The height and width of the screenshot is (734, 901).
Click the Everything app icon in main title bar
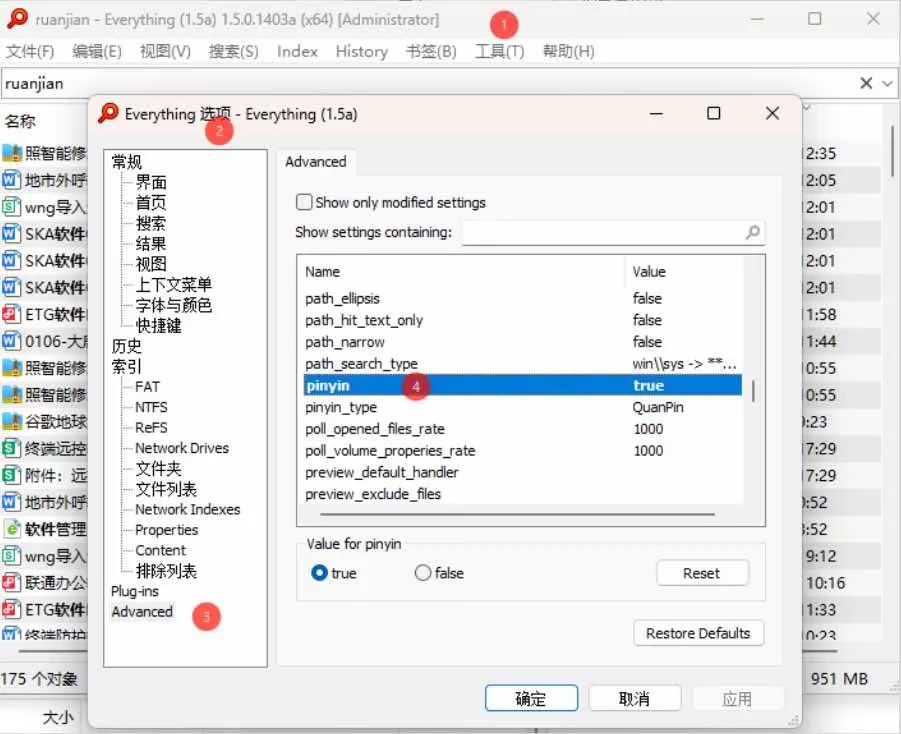click(17, 18)
